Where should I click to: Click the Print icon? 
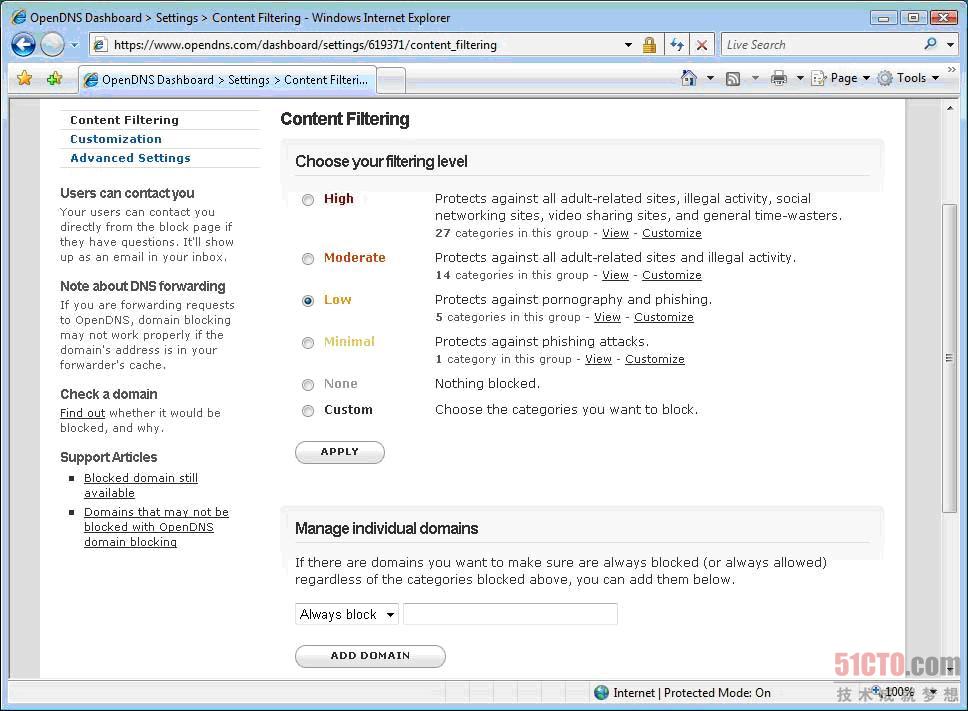pyautogui.click(x=778, y=78)
